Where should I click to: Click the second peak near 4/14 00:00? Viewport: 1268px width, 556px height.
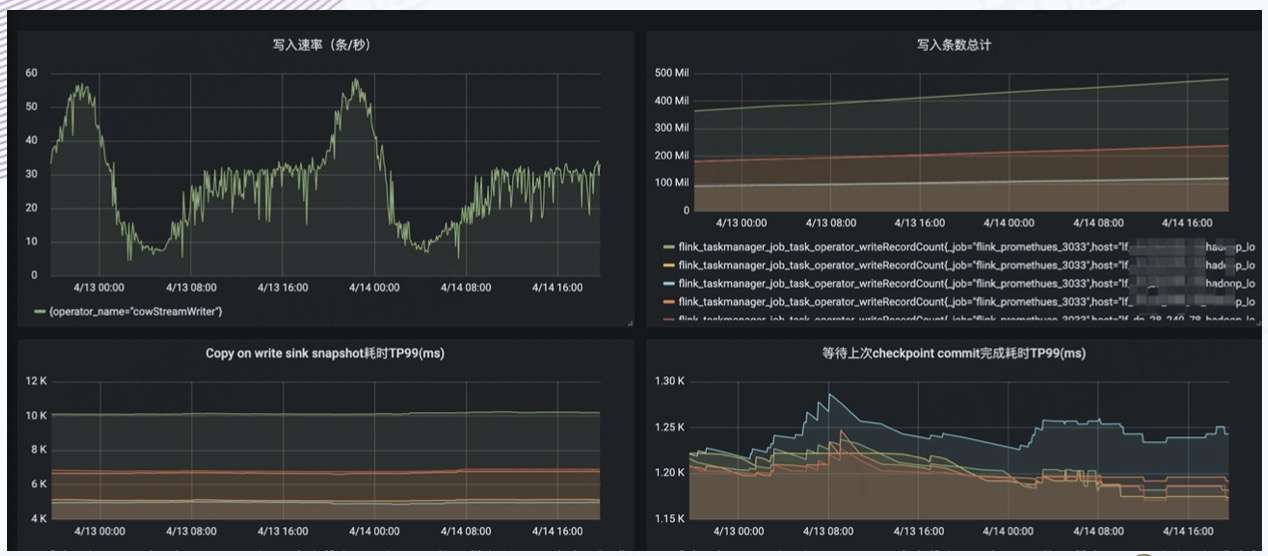coord(356,82)
